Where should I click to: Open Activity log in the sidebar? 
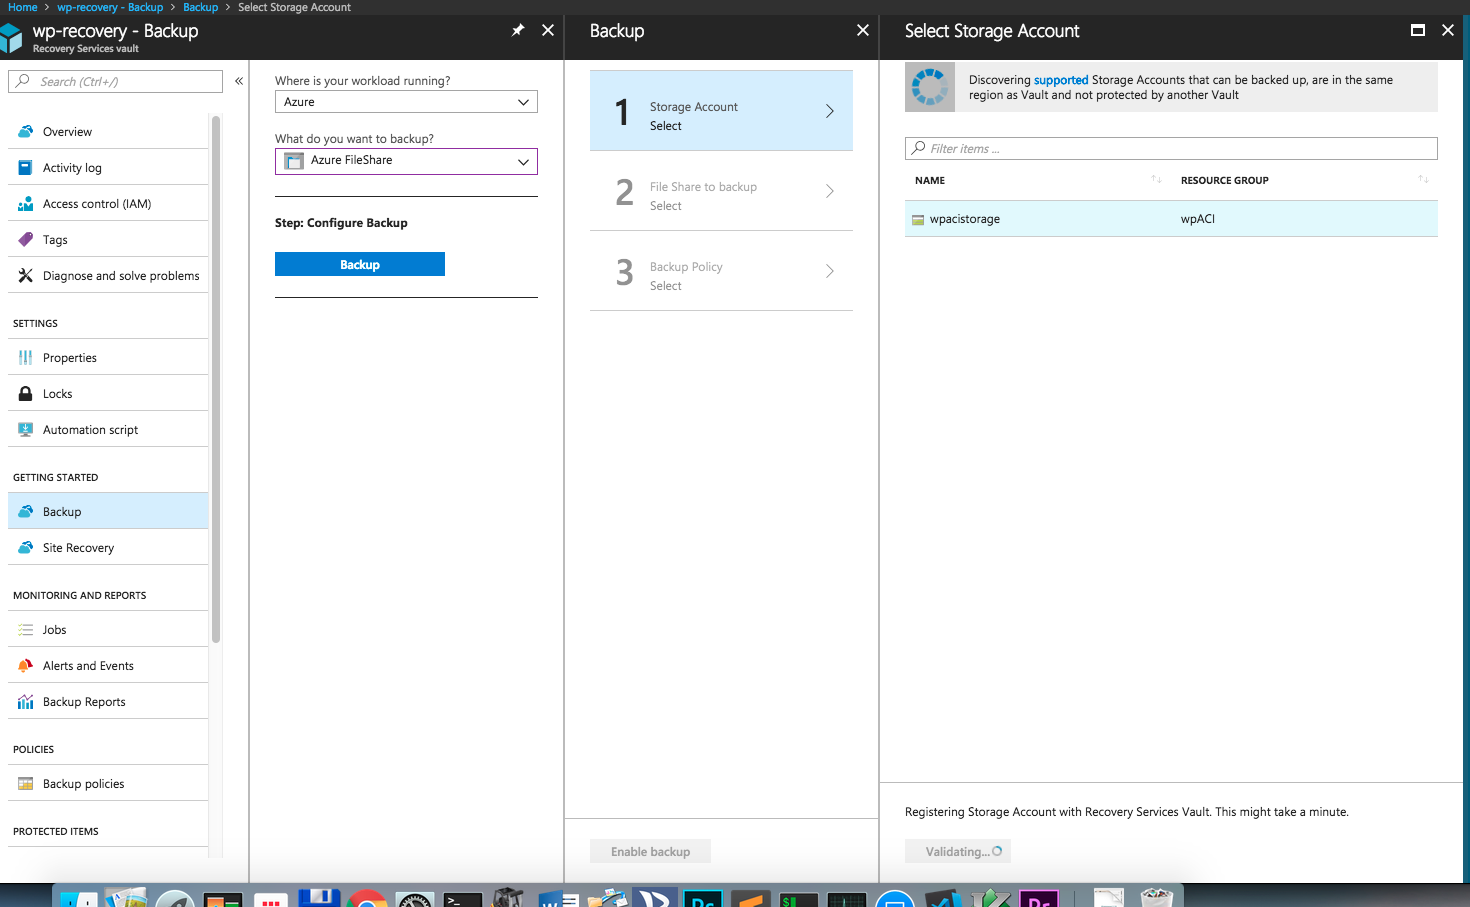108,167
